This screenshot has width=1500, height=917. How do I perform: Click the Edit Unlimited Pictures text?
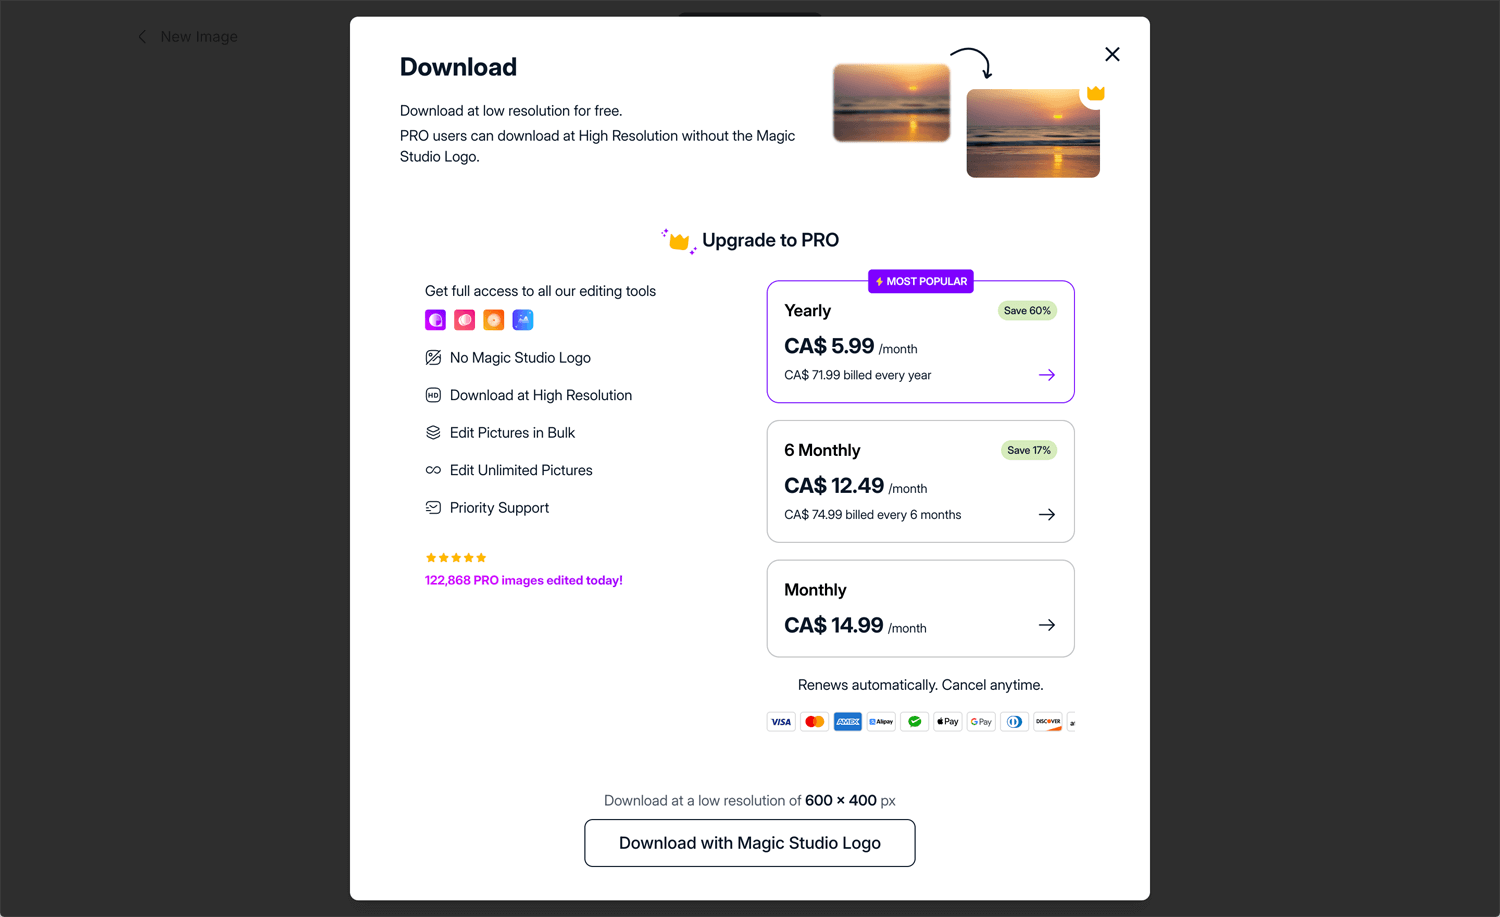(x=521, y=470)
